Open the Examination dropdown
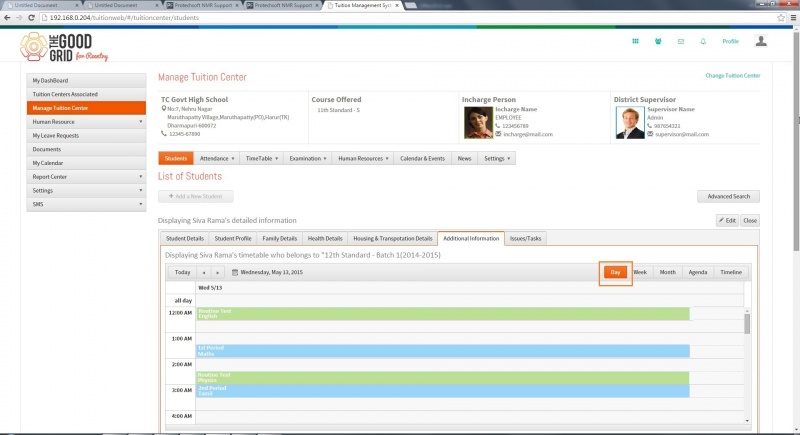 point(308,159)
